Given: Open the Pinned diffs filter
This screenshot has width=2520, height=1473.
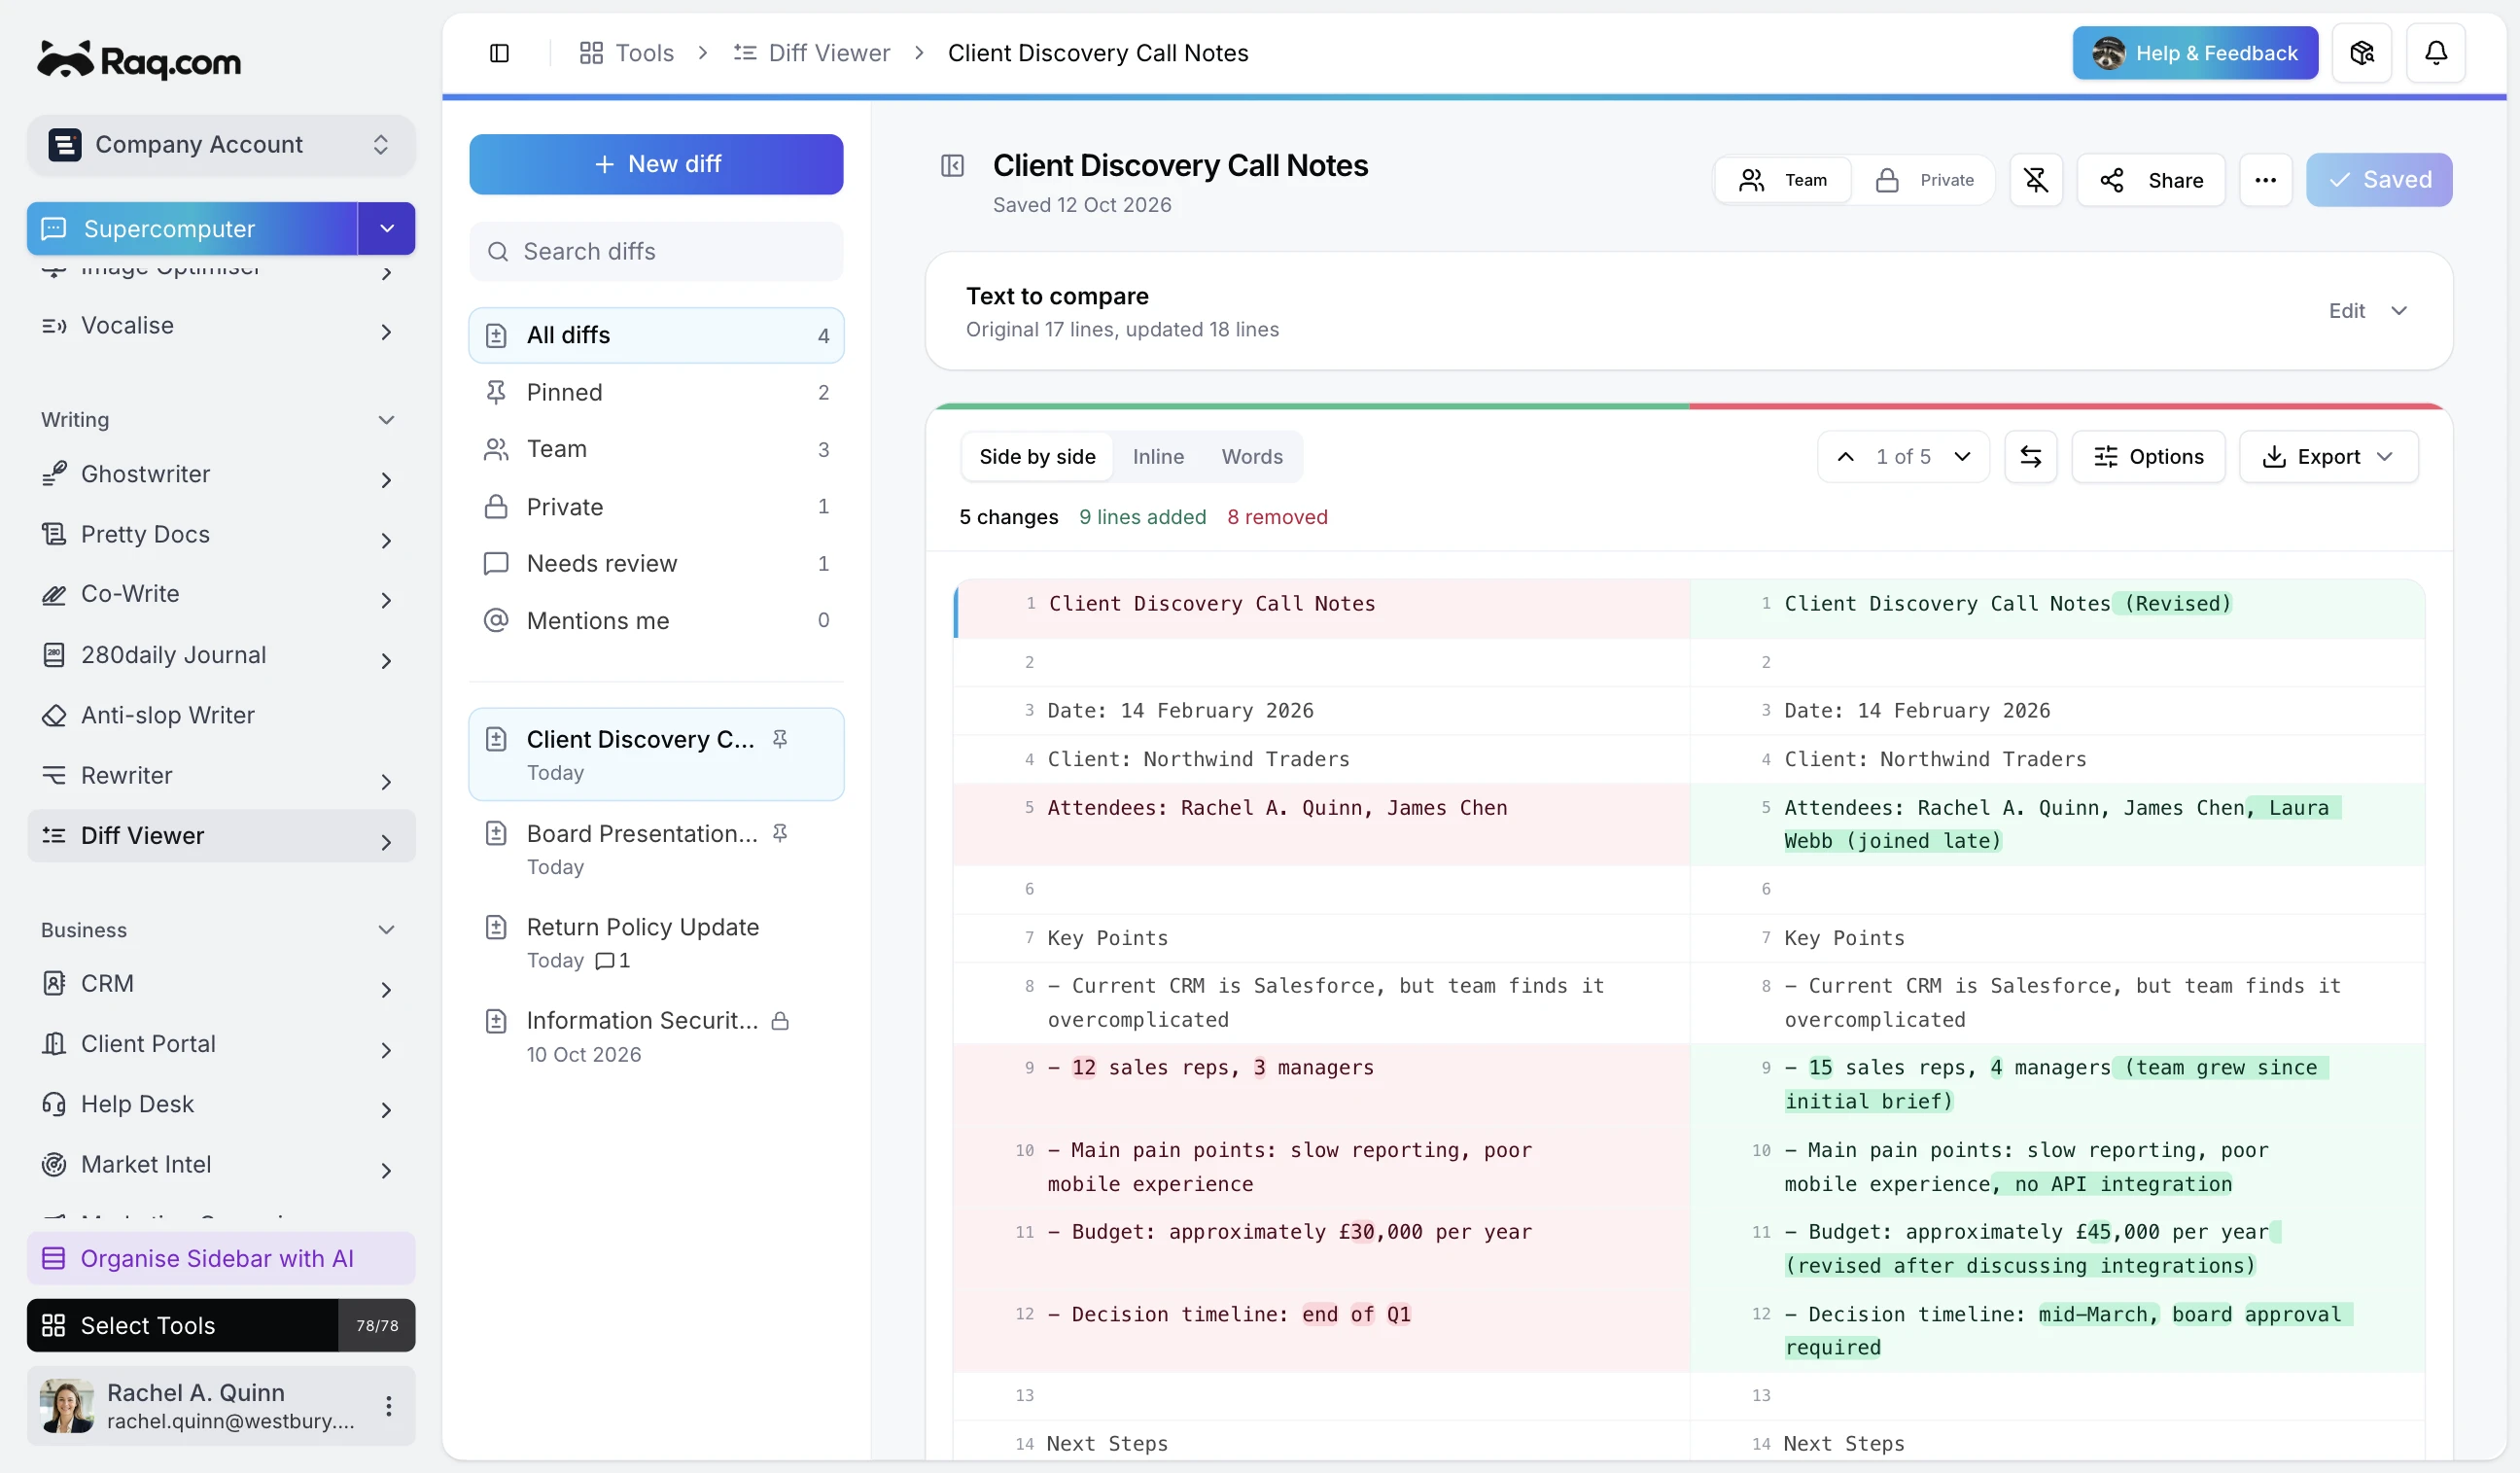Looking at the screenshot, I should (x=656, y=392).
